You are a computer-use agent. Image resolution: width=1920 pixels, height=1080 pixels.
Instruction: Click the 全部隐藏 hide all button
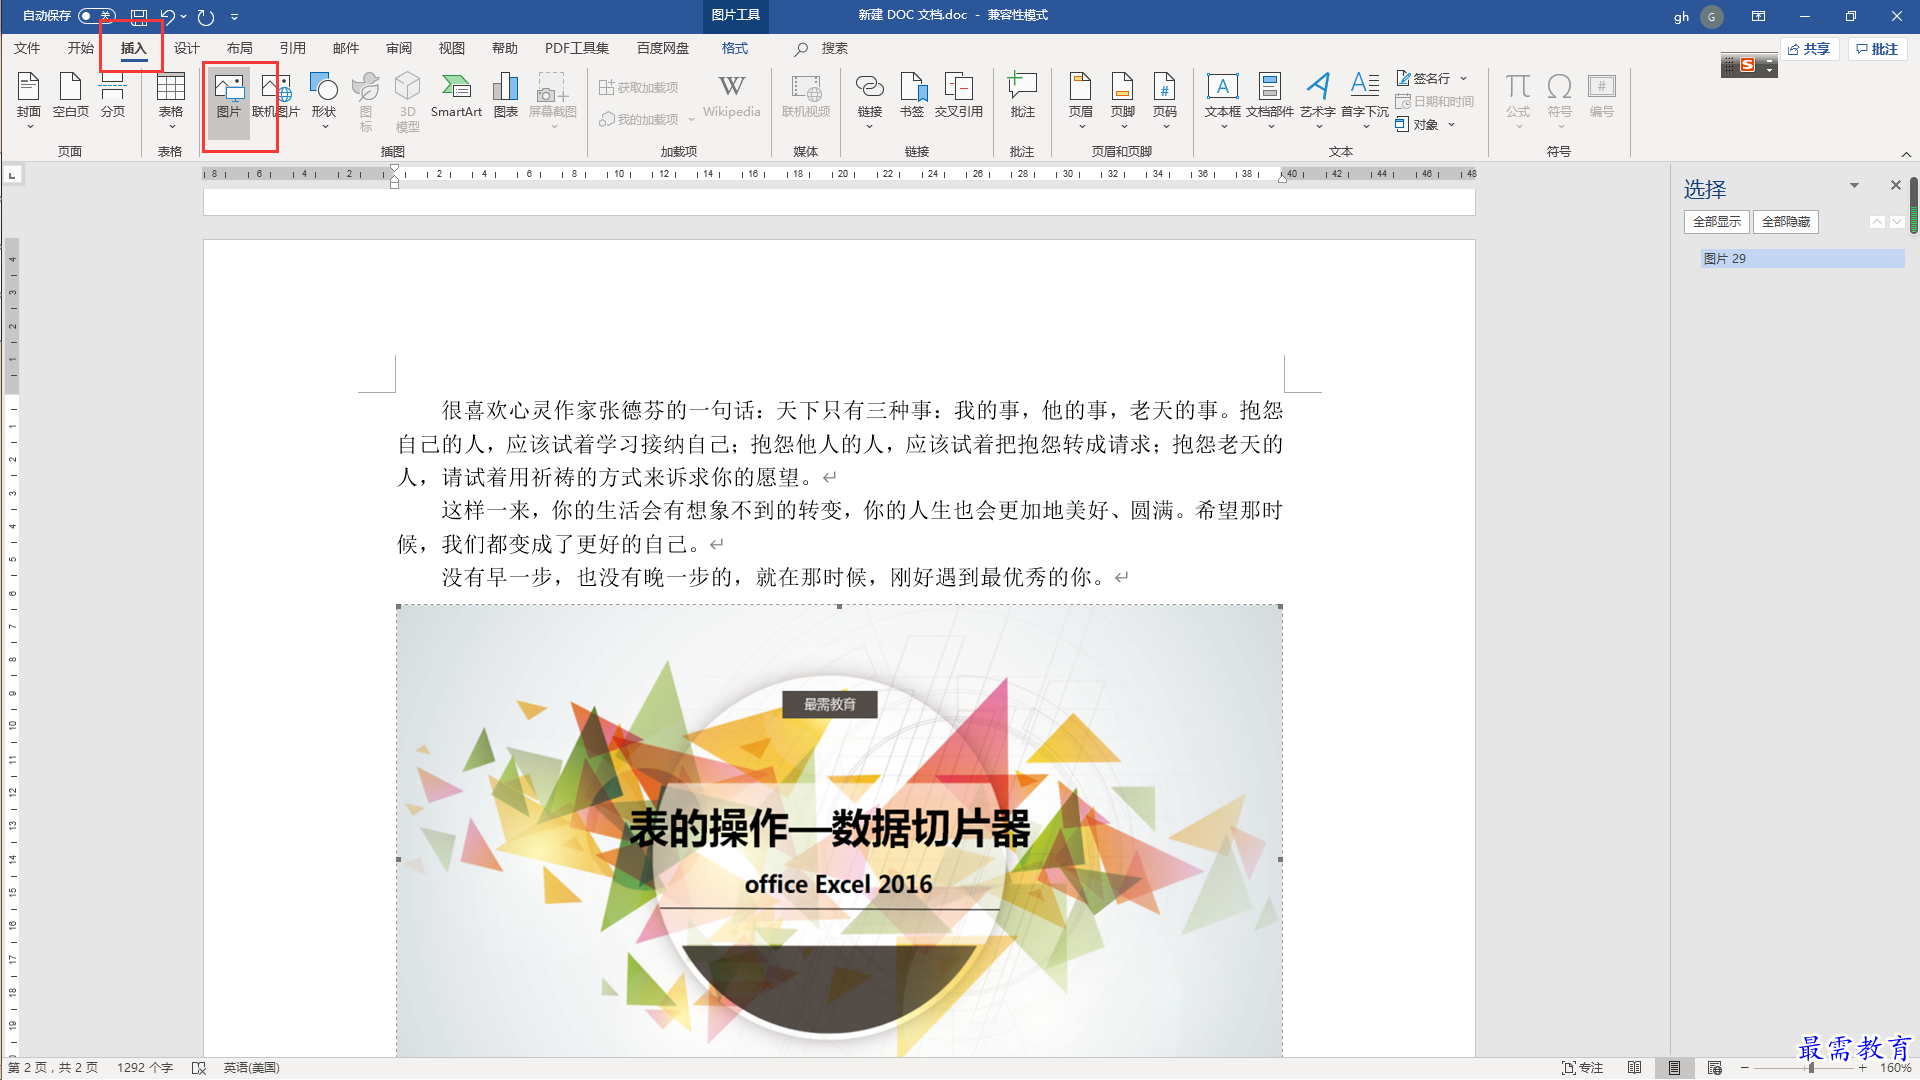click(x=1786, y=222)
